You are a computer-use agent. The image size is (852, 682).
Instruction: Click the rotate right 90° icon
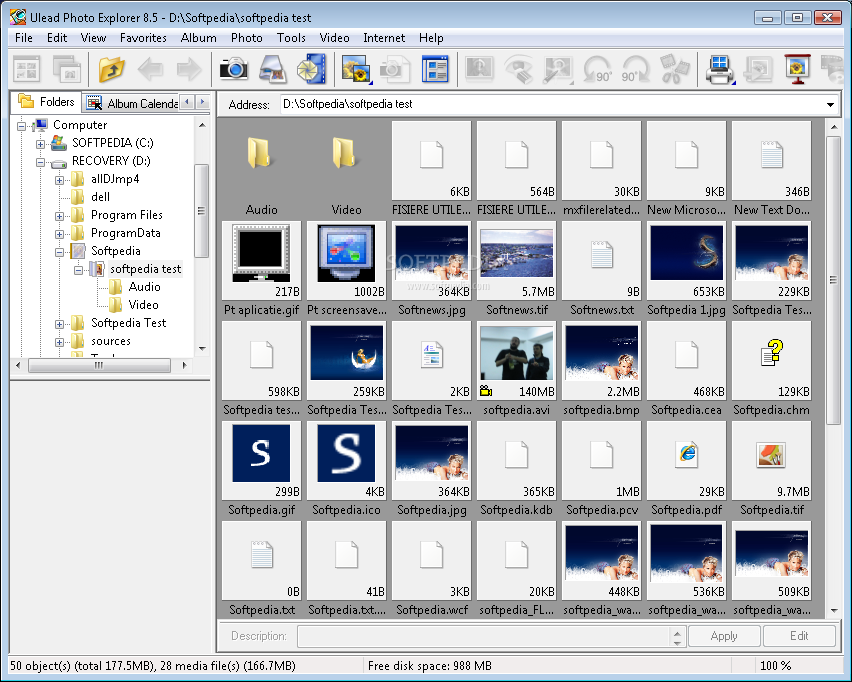pos(635,70)
